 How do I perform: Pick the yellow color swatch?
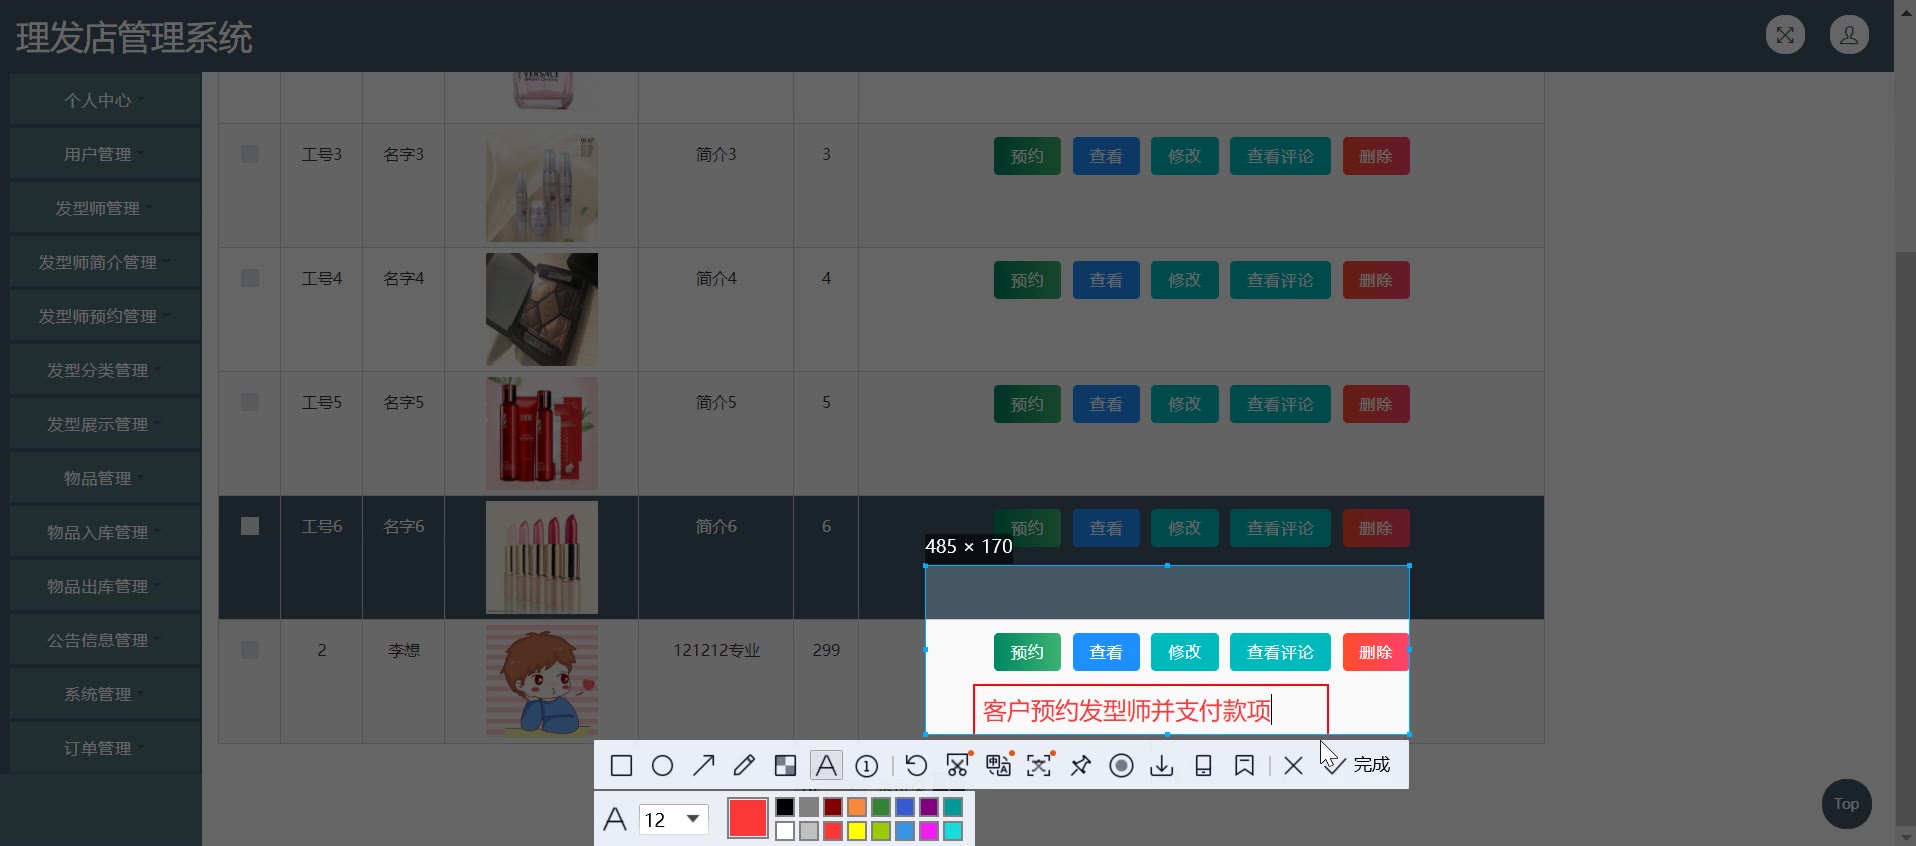[x=857, y=831]
